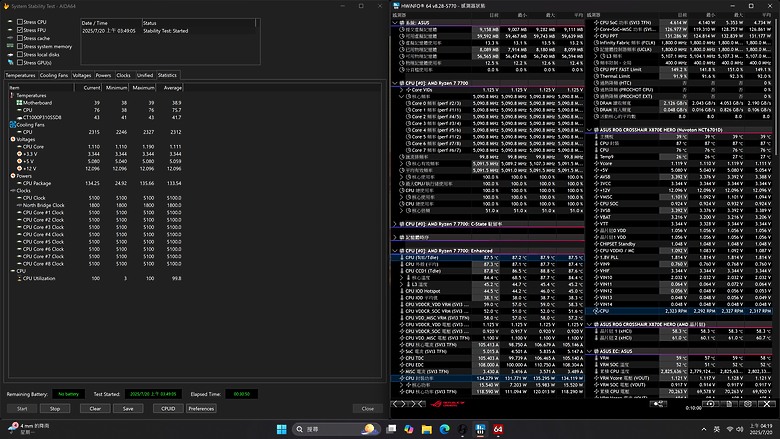Viewport: 780px width, 439px height.
Task: Switch to the Clocks tab
Action: (123, 75)
